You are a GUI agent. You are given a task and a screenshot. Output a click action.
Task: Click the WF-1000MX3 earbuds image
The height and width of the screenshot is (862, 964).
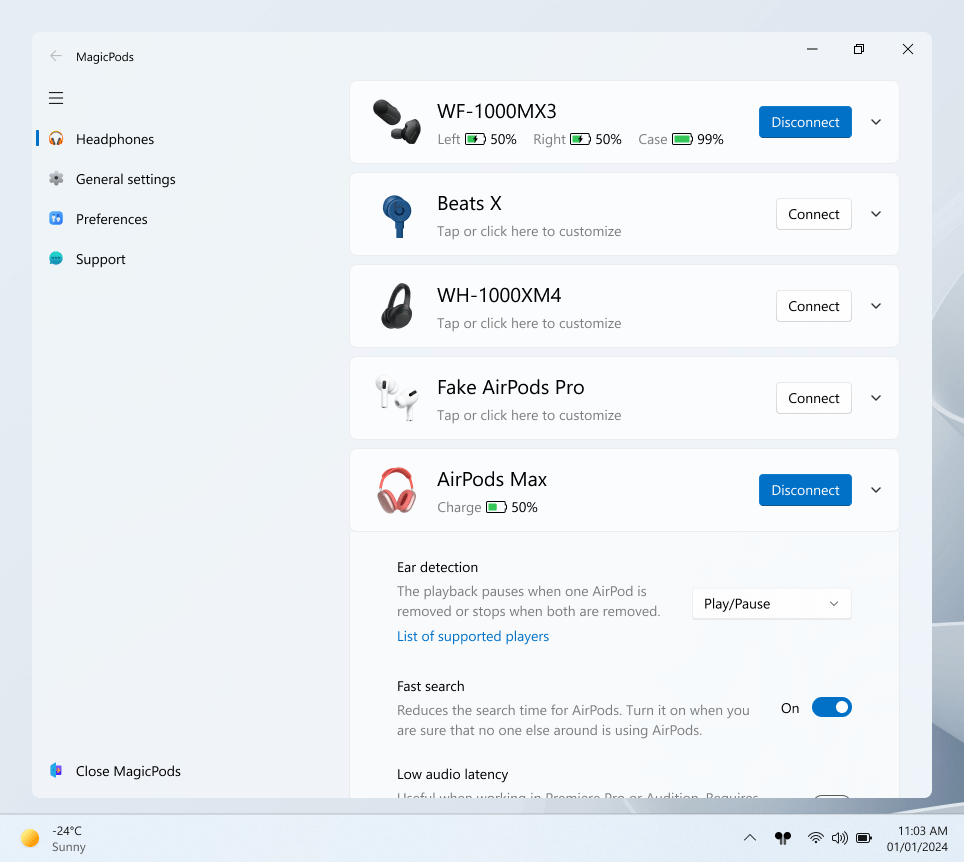[x=396, y=122]
